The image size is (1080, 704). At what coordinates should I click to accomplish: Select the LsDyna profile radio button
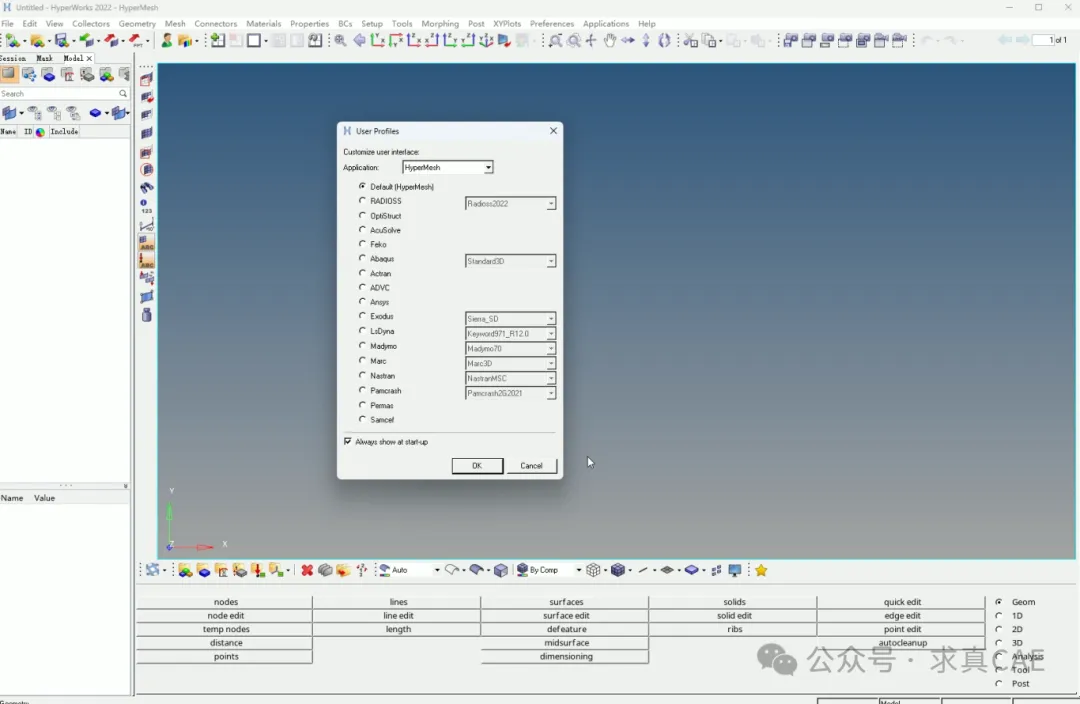[362, 331]
